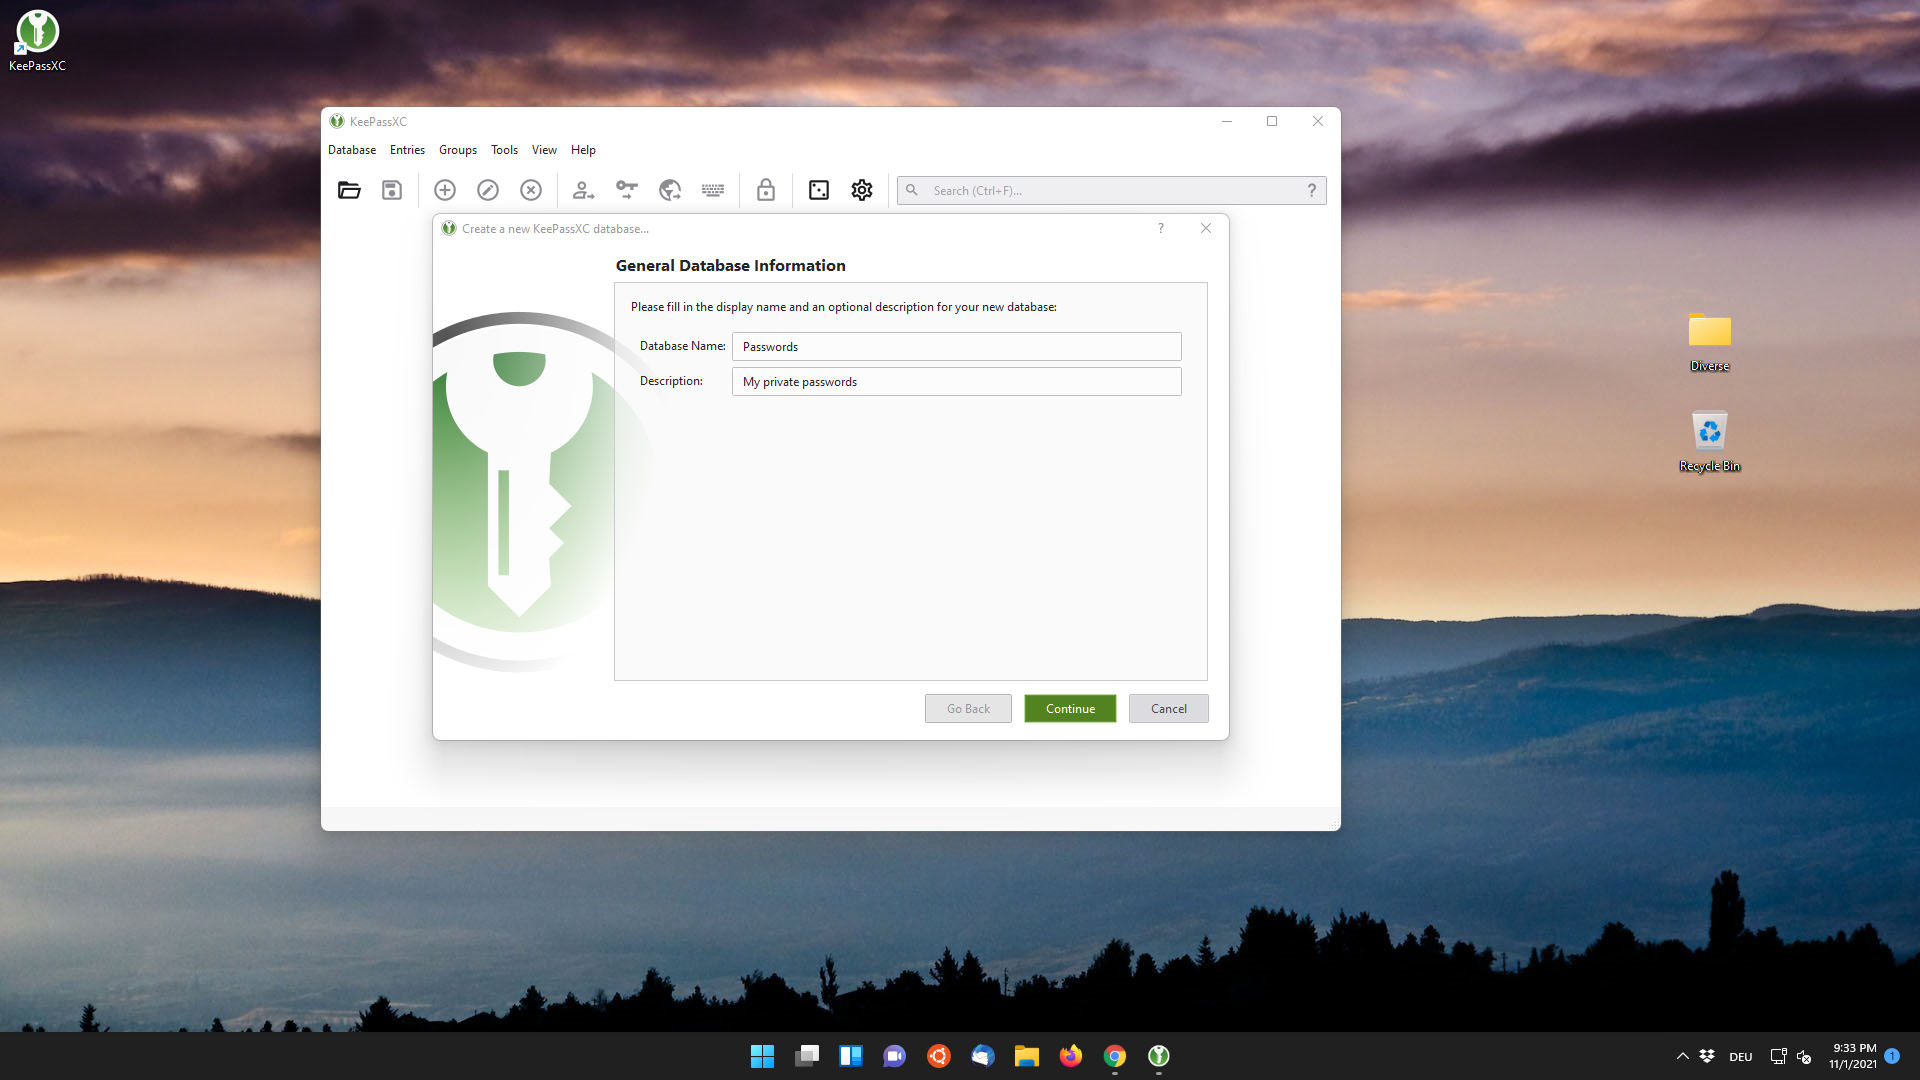The width and height of the screenshot is (1920, 1080).
Task: Click the save database toolbar icon
Action: pyautogui.click(x=392, y=190)
